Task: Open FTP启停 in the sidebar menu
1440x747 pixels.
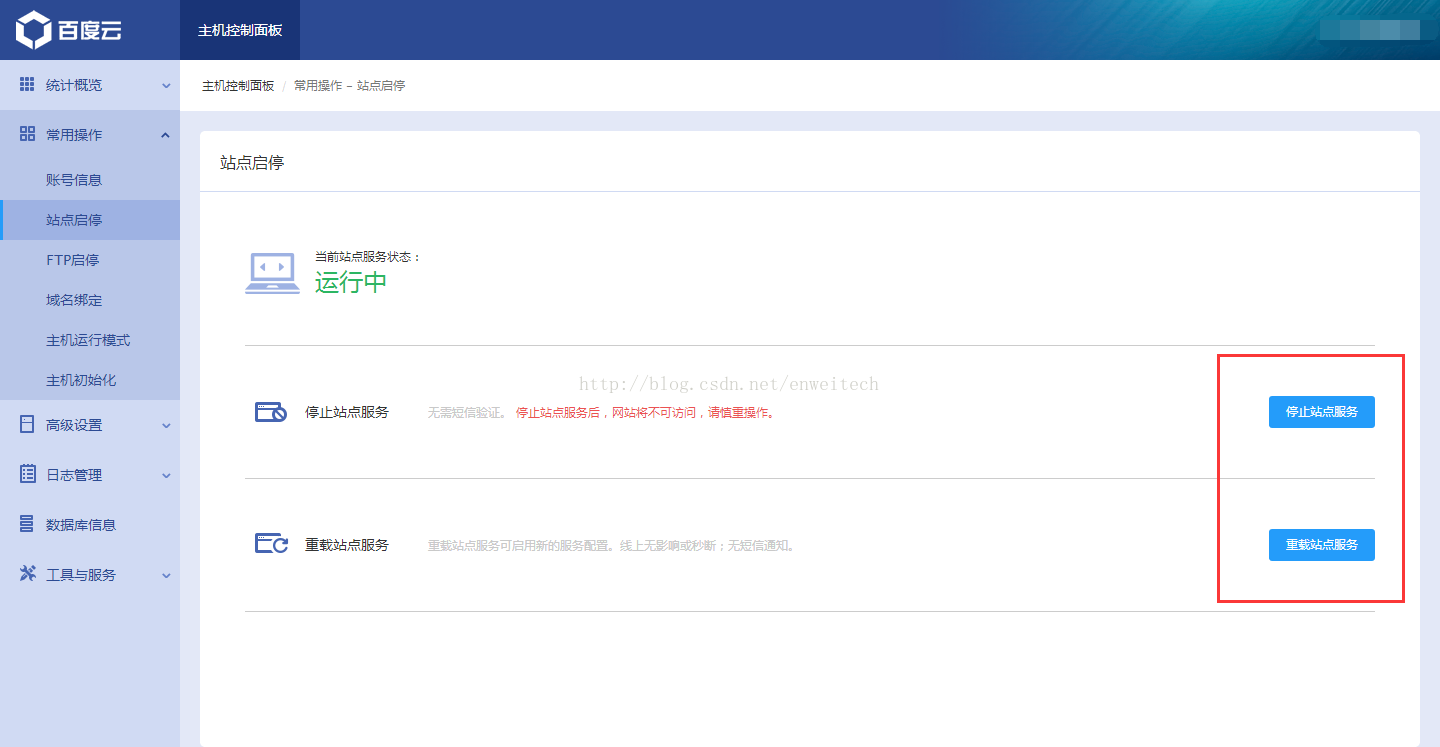Action: (72, 260)
